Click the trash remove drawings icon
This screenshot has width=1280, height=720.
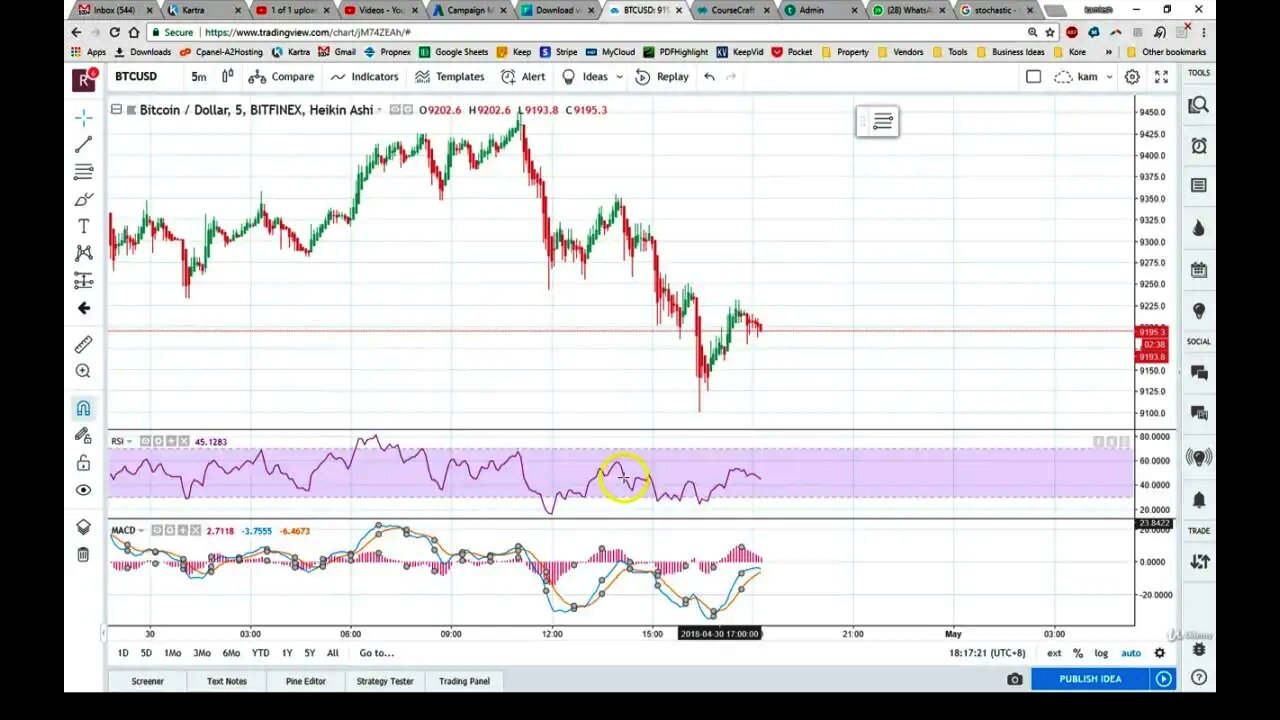point(84,554)
